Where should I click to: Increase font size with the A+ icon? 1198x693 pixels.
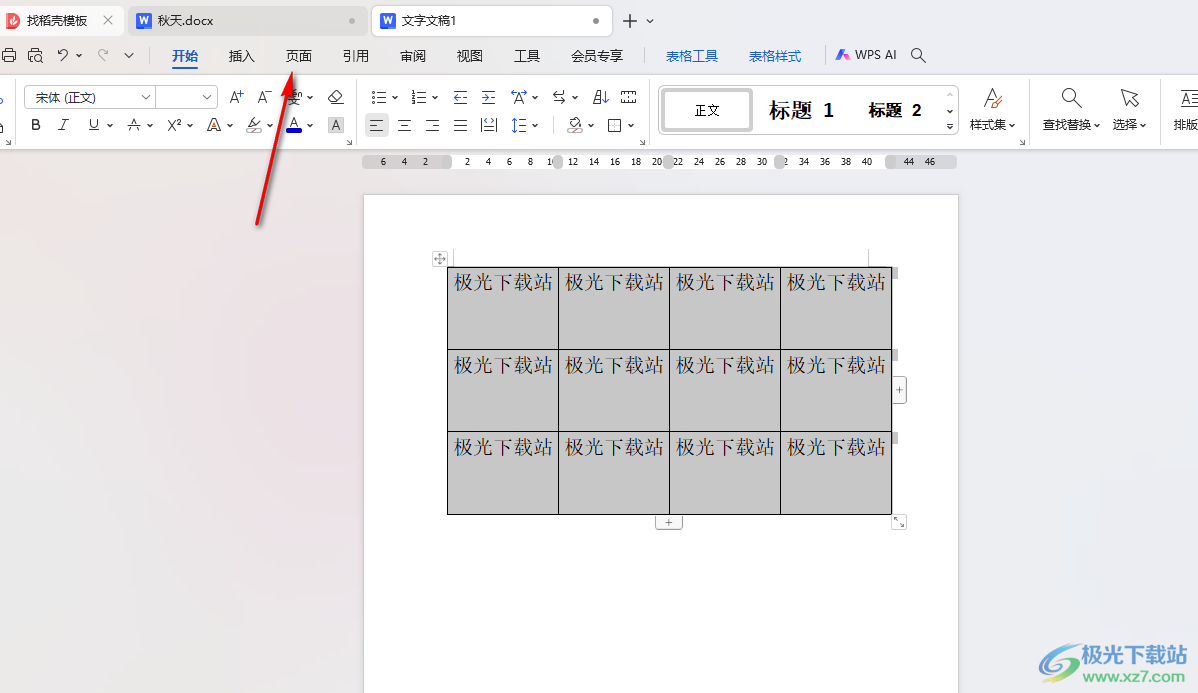237,97
